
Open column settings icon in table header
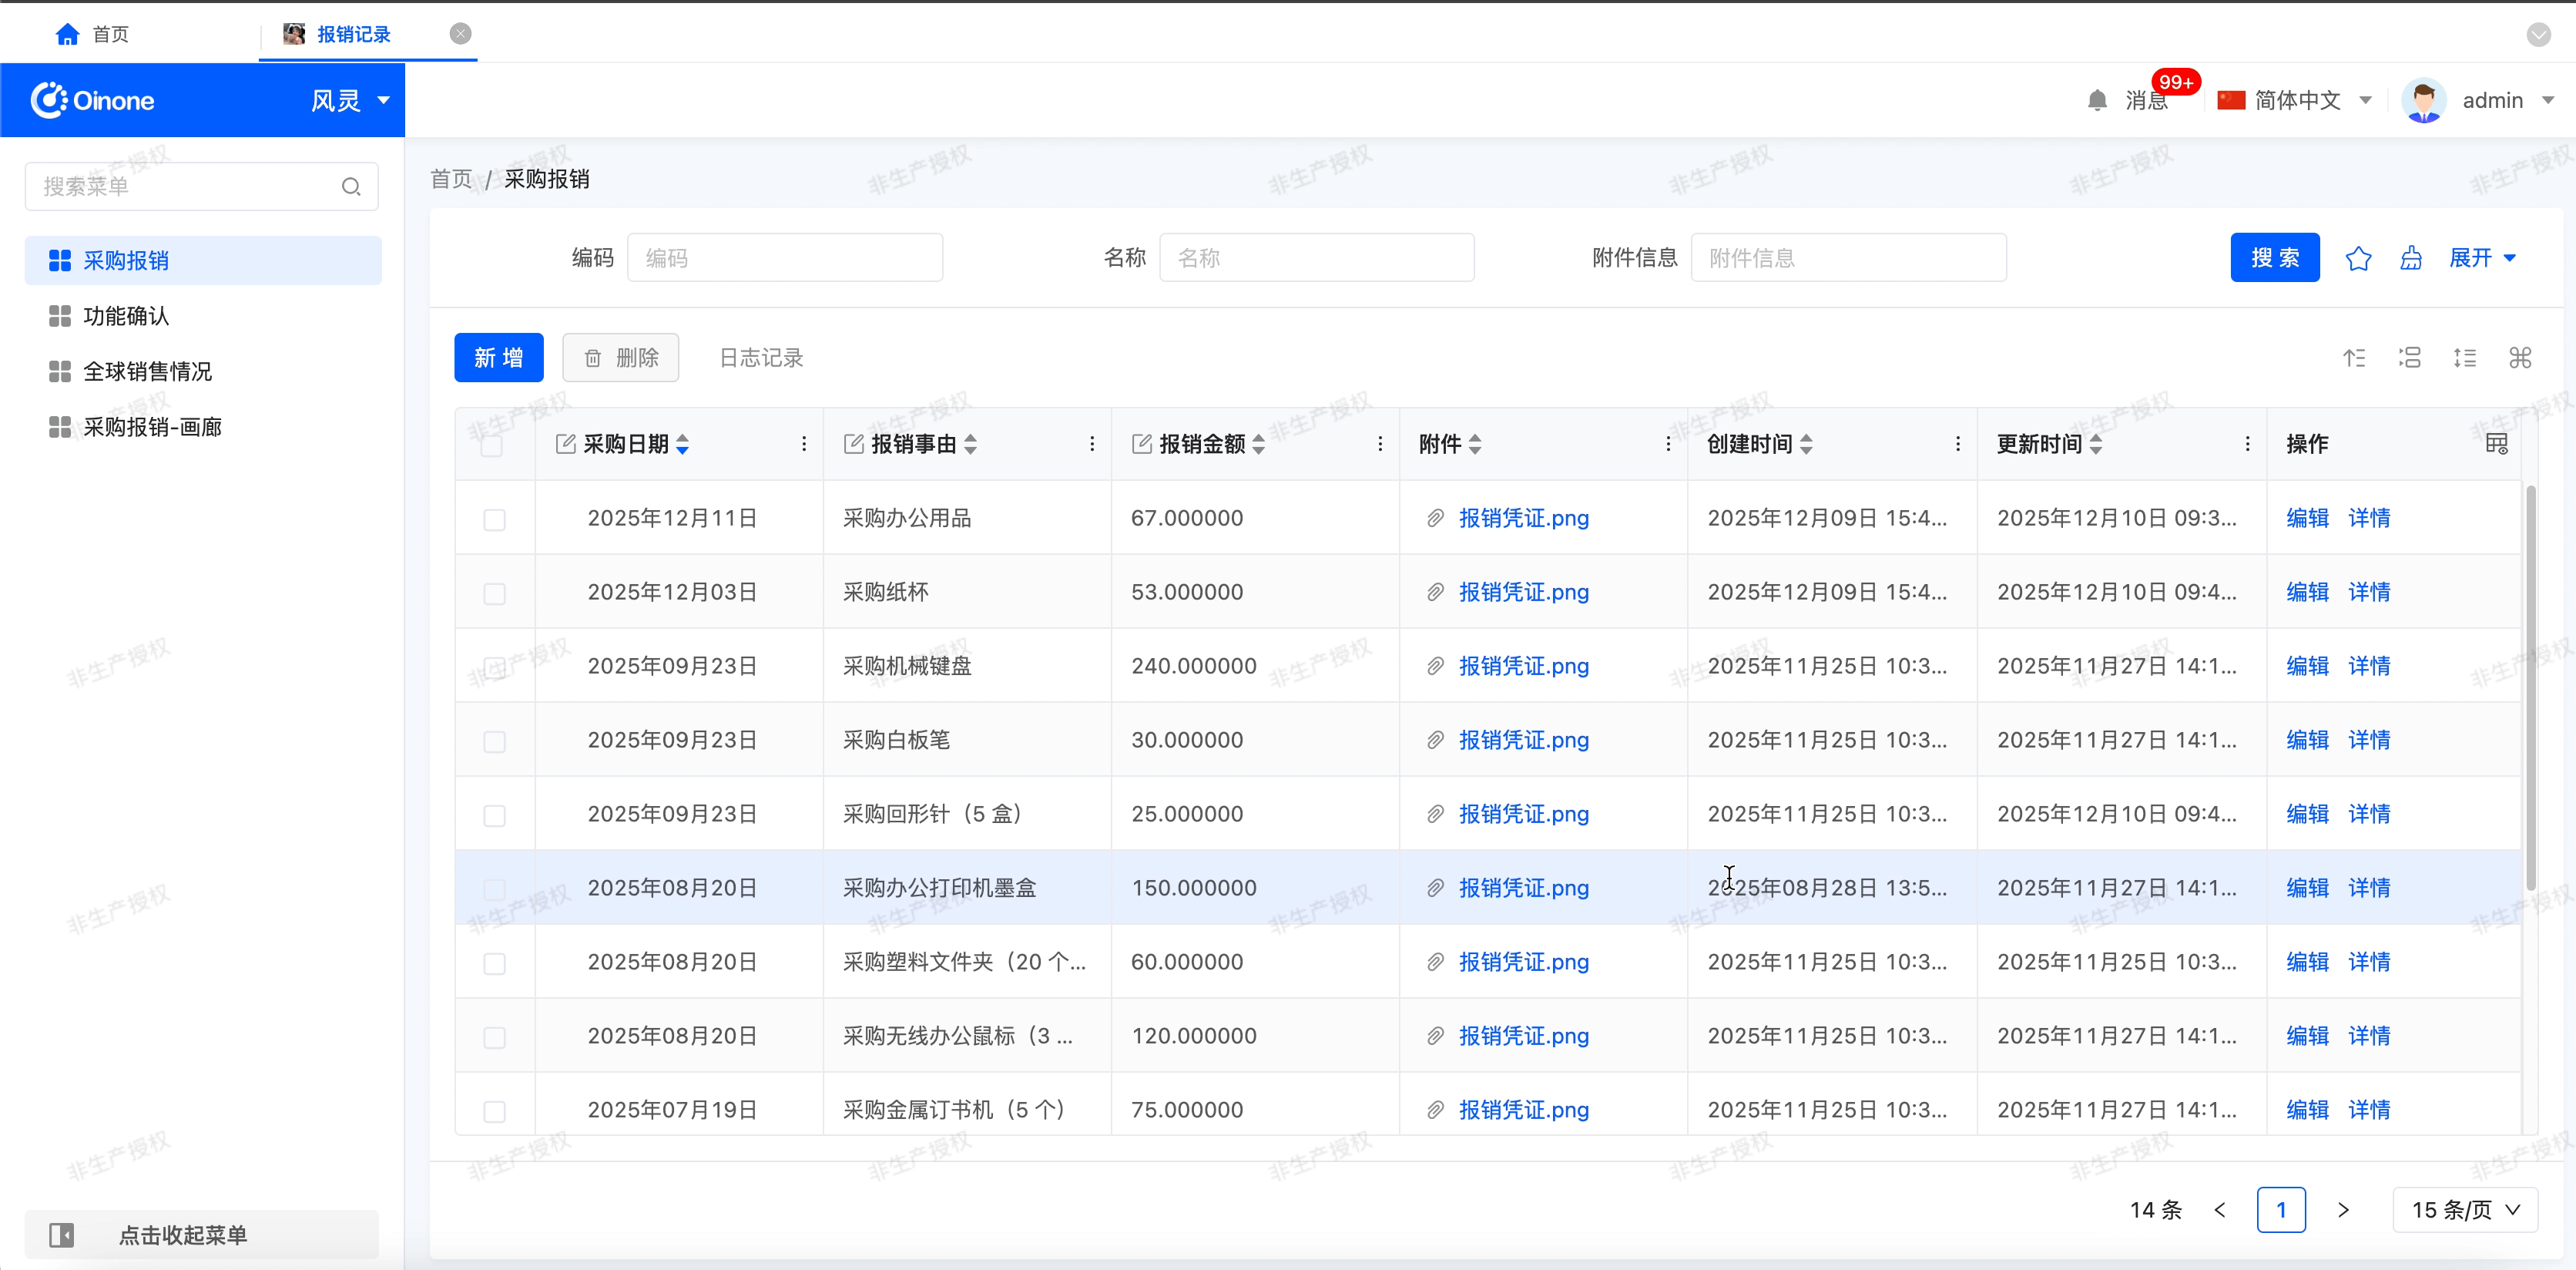pos(2496,444)
